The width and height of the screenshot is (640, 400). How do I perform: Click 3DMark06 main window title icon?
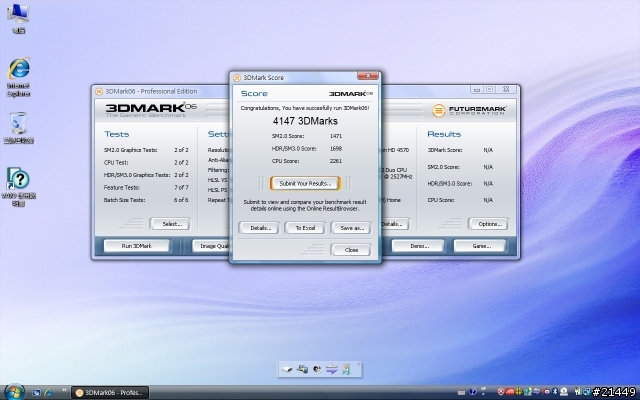[99, 91]
